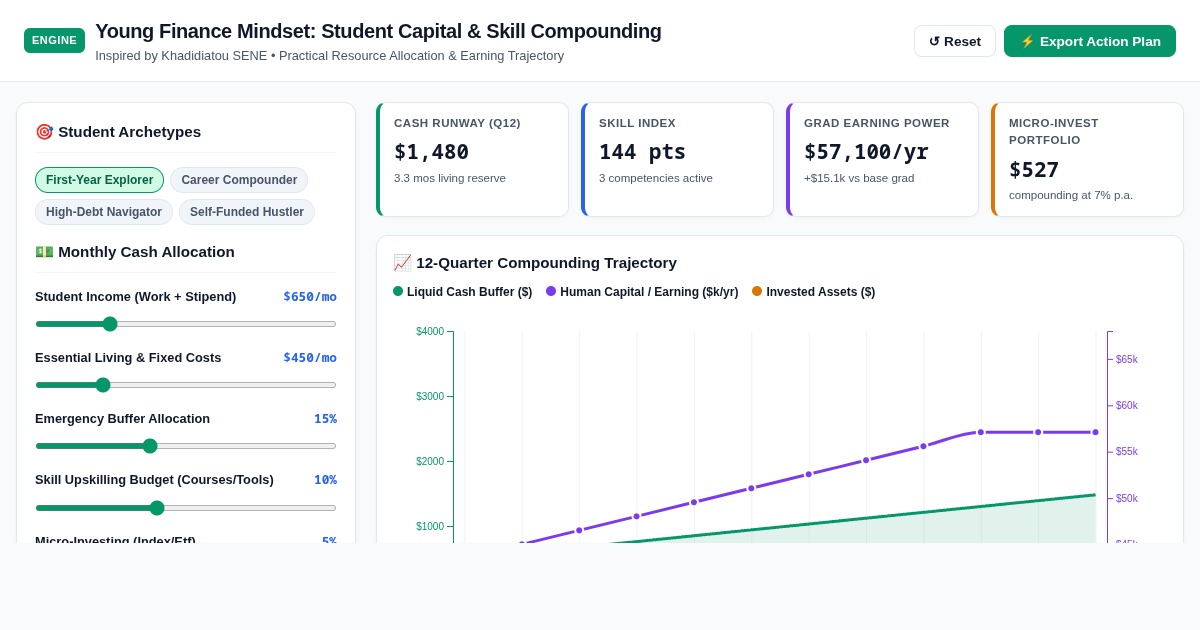This screenshot has width=1200, height=630.
Task: Click the 15% emergency buffer value
Action: [325, 419]
